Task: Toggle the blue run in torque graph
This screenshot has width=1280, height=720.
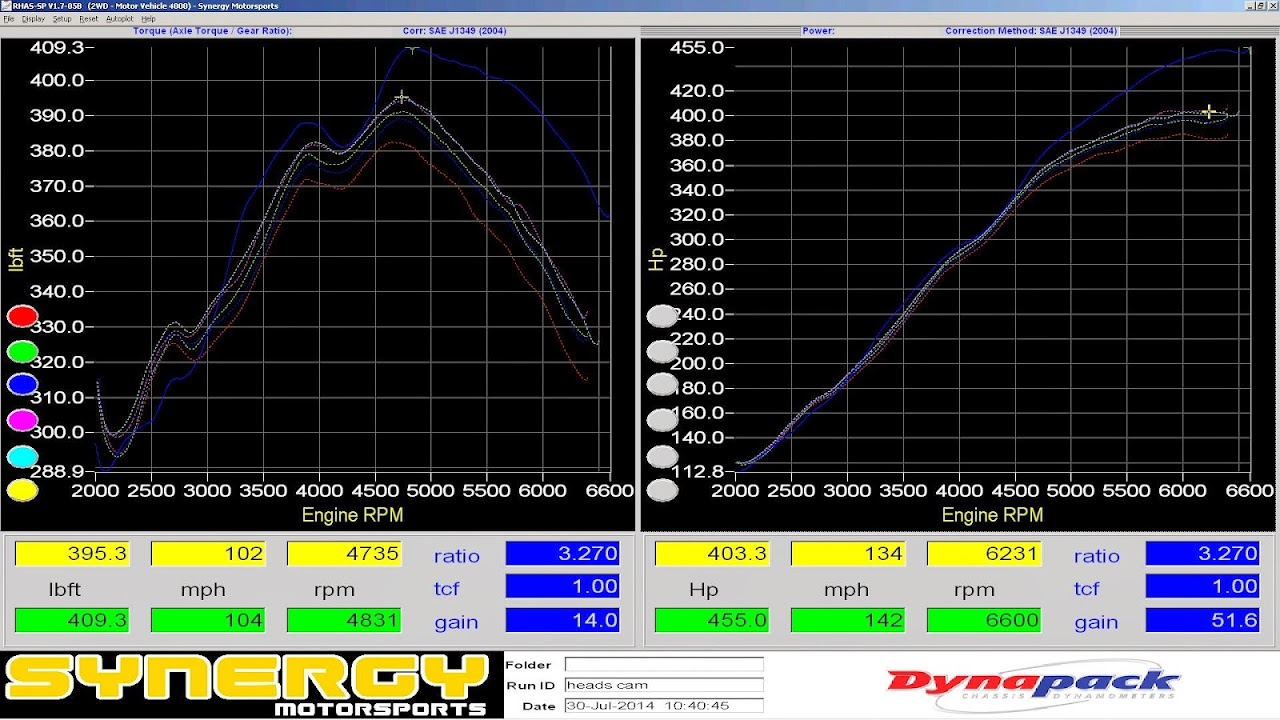Action: [22, 385]
